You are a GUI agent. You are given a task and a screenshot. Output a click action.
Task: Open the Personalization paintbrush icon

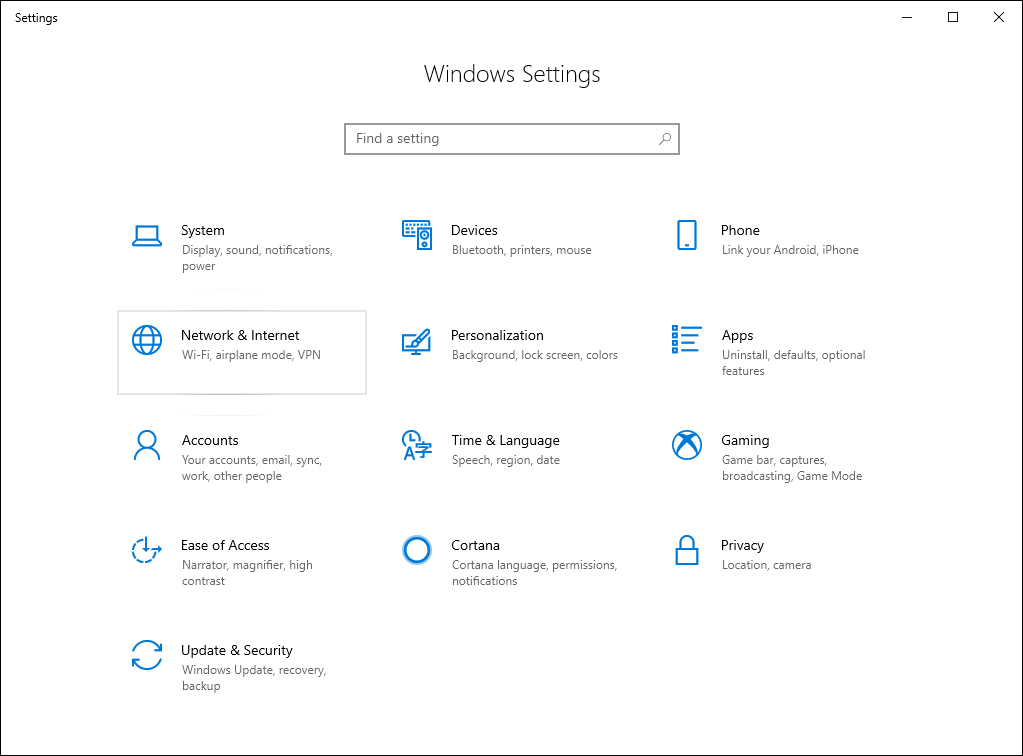[416, 340]
